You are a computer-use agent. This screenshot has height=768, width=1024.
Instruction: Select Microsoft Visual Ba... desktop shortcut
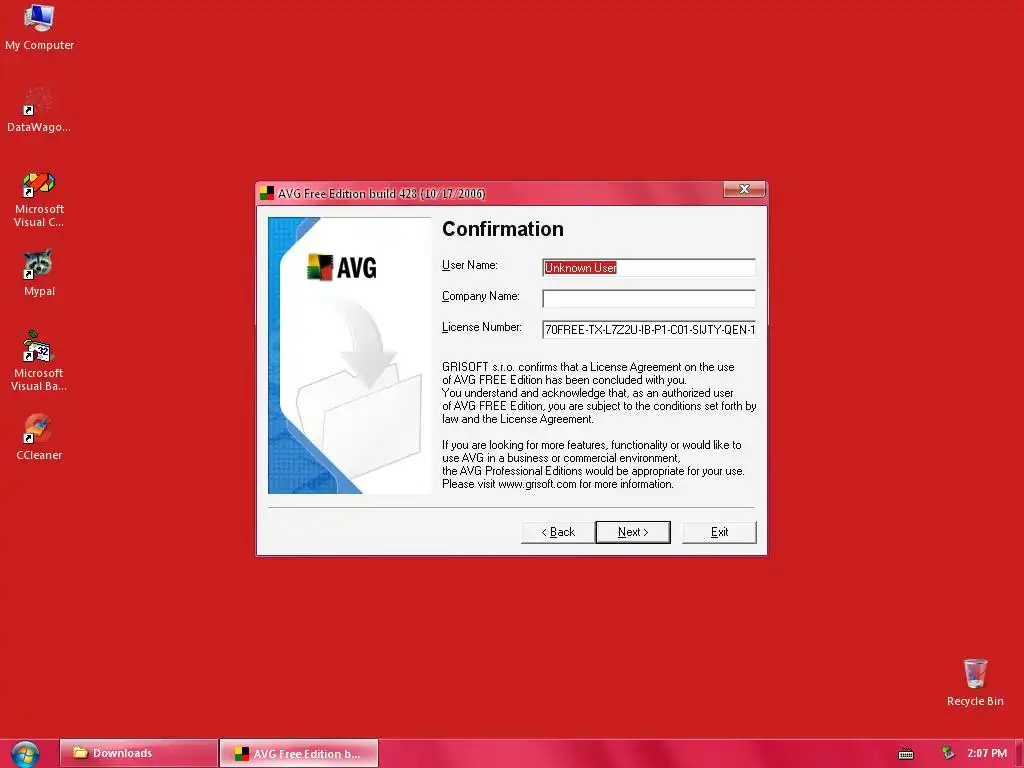39,361
